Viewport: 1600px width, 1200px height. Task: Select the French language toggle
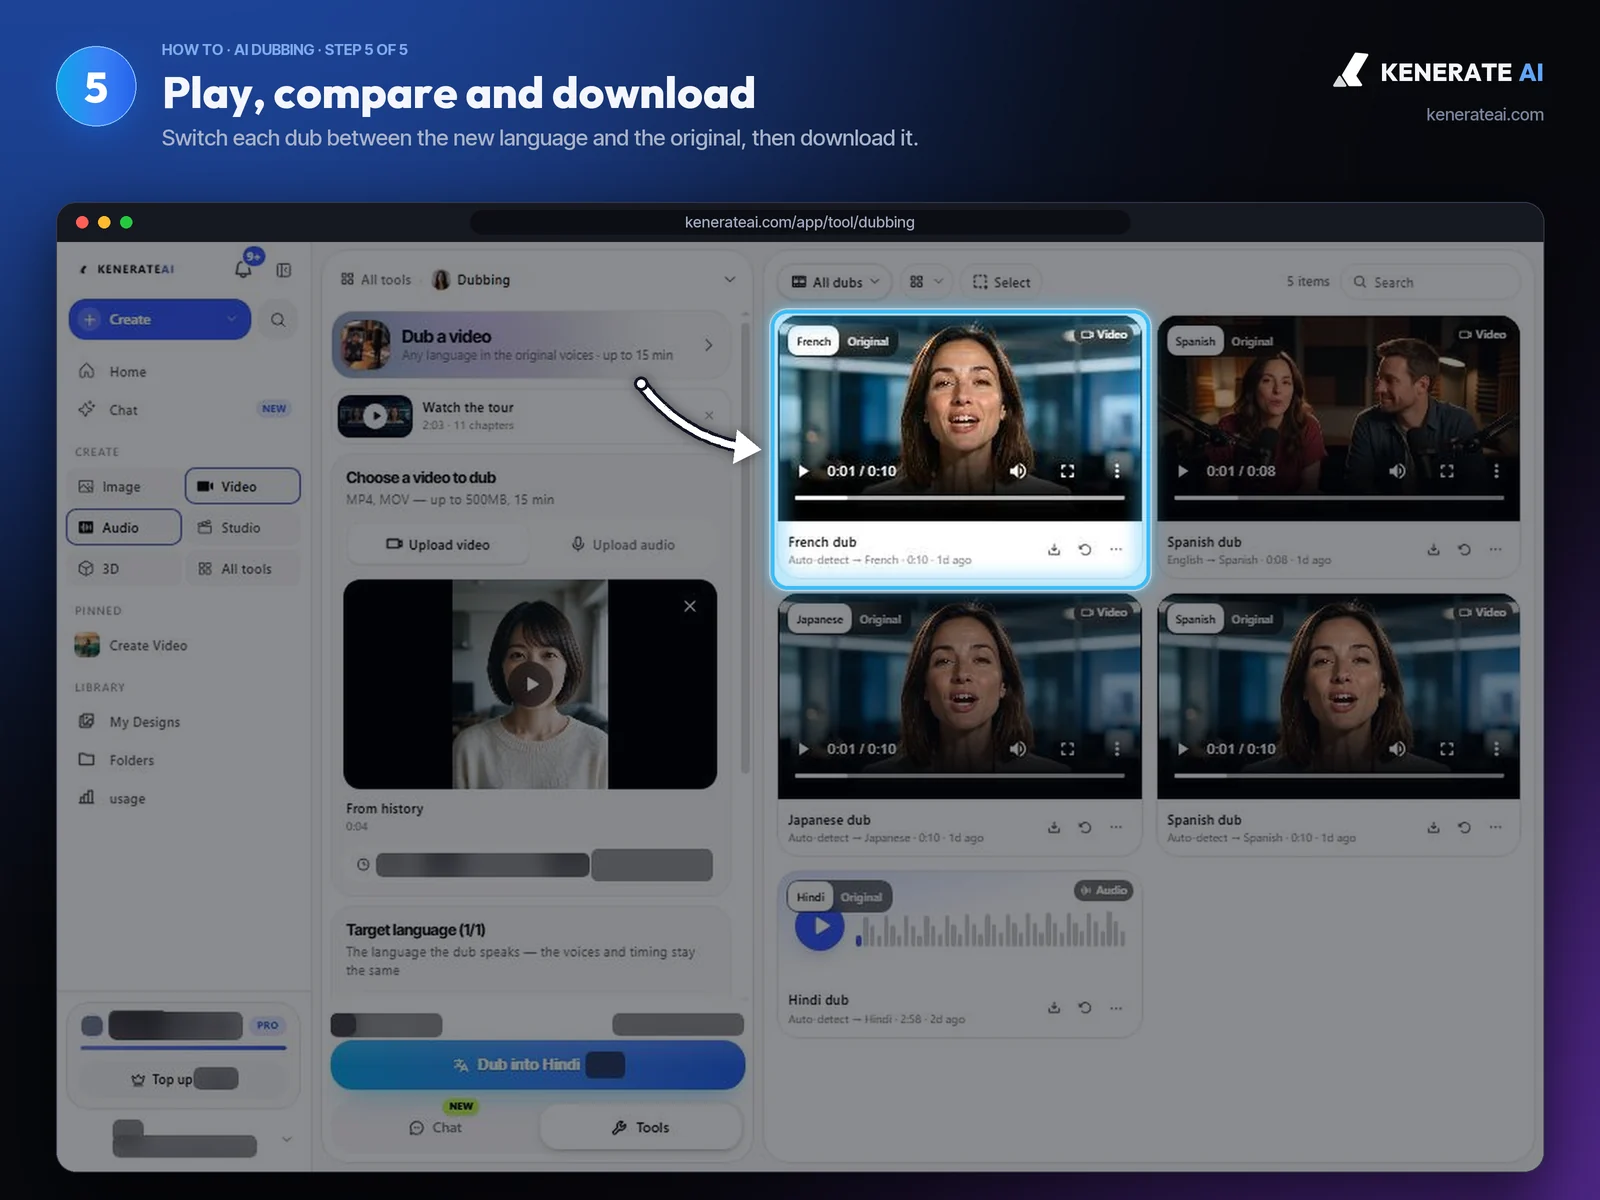click(x=814, y=342)
